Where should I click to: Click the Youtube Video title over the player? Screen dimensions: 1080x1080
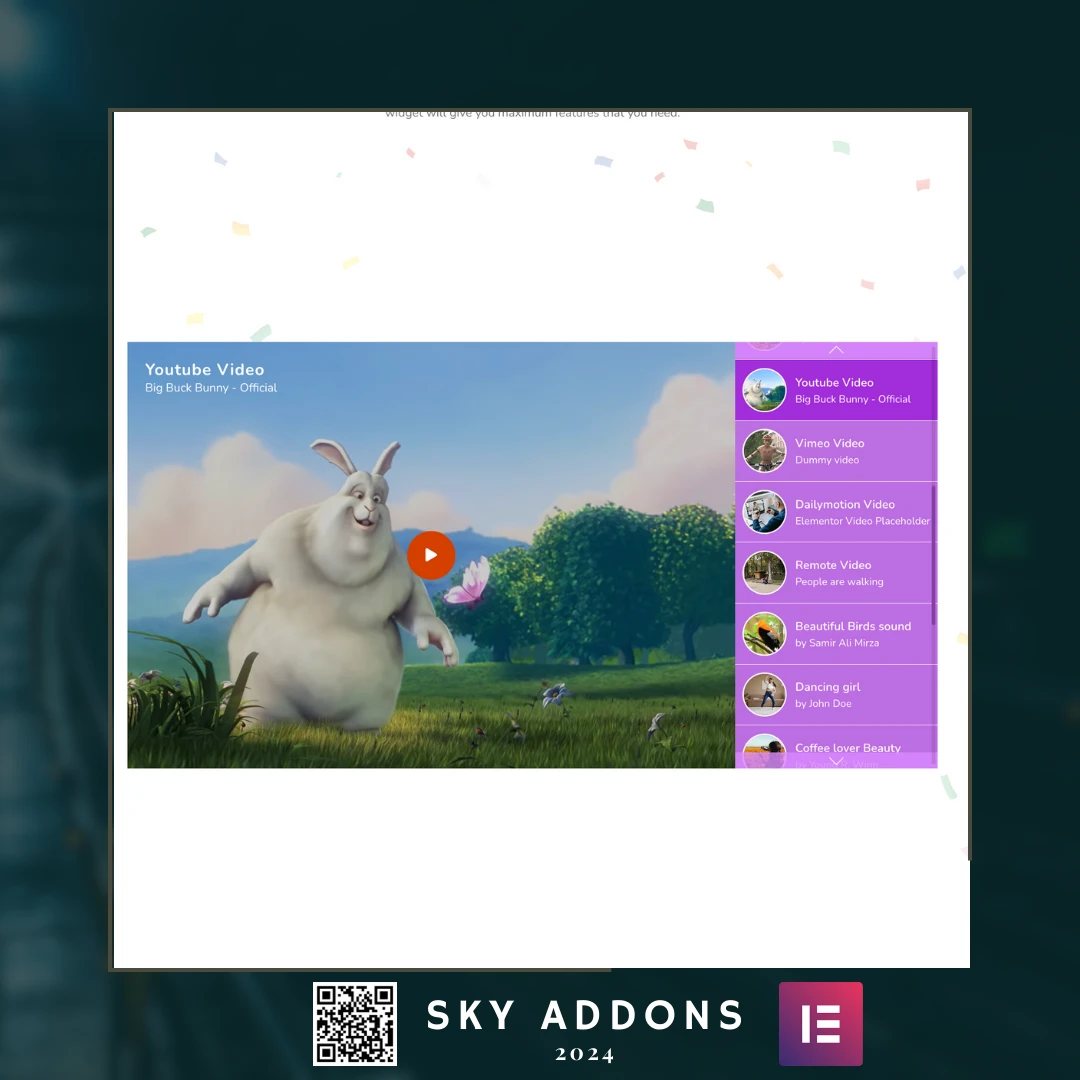tap(205, 369)
